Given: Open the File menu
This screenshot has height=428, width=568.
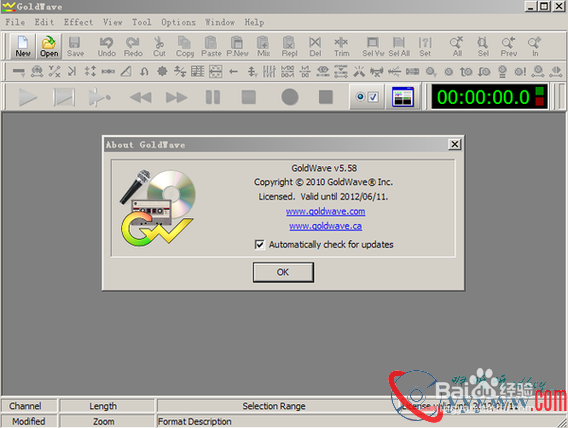Looking at the screenshot, I should click(x=15, y=22).
